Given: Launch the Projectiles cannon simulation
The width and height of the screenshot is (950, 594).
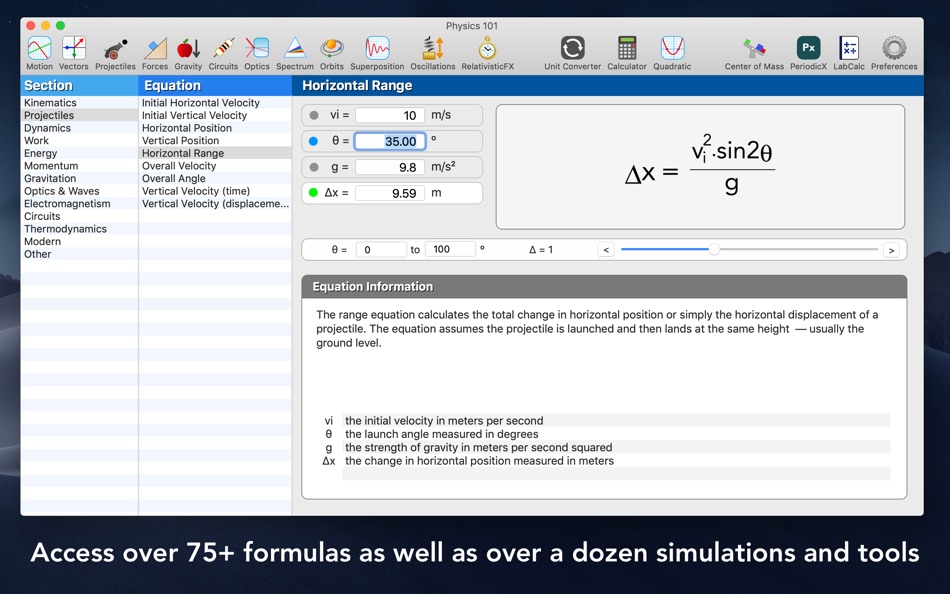Looking at the screenshot, I should click(x=115, y=53).
